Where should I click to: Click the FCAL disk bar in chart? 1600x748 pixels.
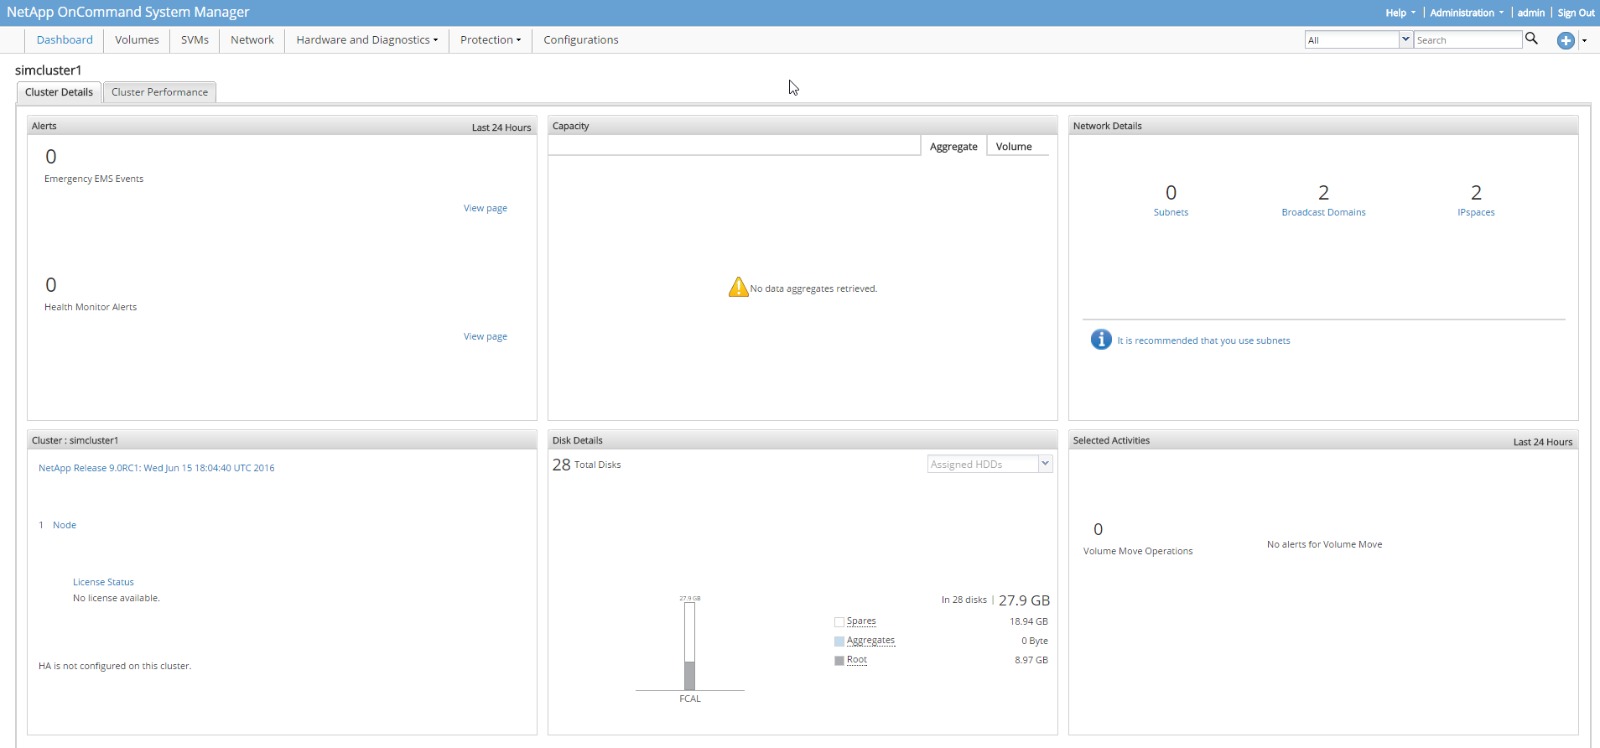pyautogui.click(x=689, y=646)
